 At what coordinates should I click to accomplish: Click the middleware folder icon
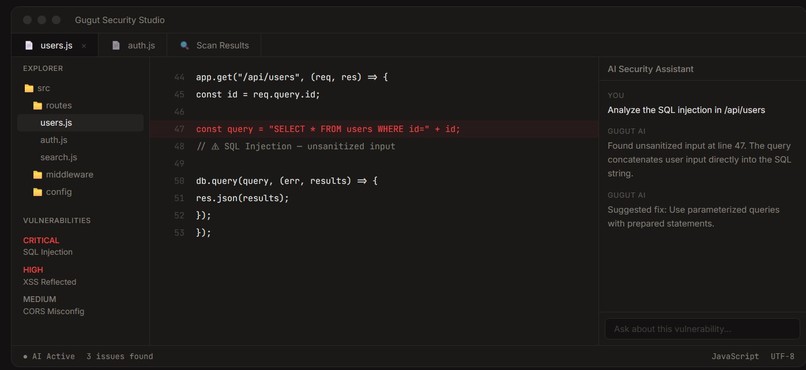point(38,175)
